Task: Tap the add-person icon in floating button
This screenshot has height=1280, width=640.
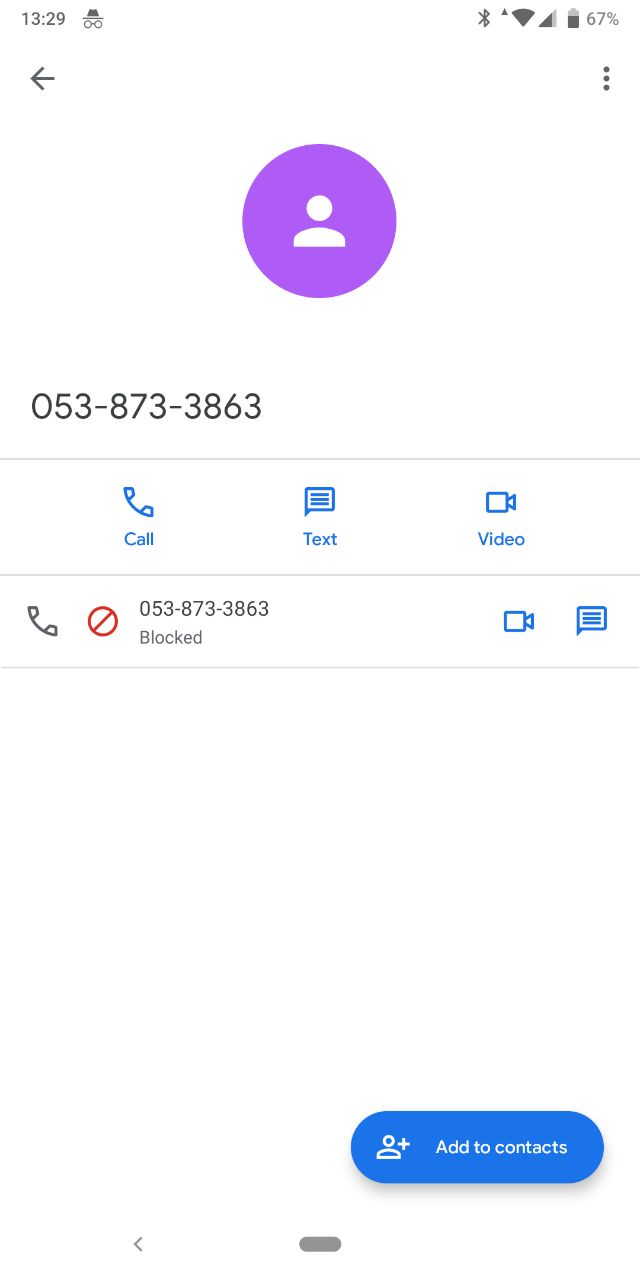Action: [x=393, y=1147]
